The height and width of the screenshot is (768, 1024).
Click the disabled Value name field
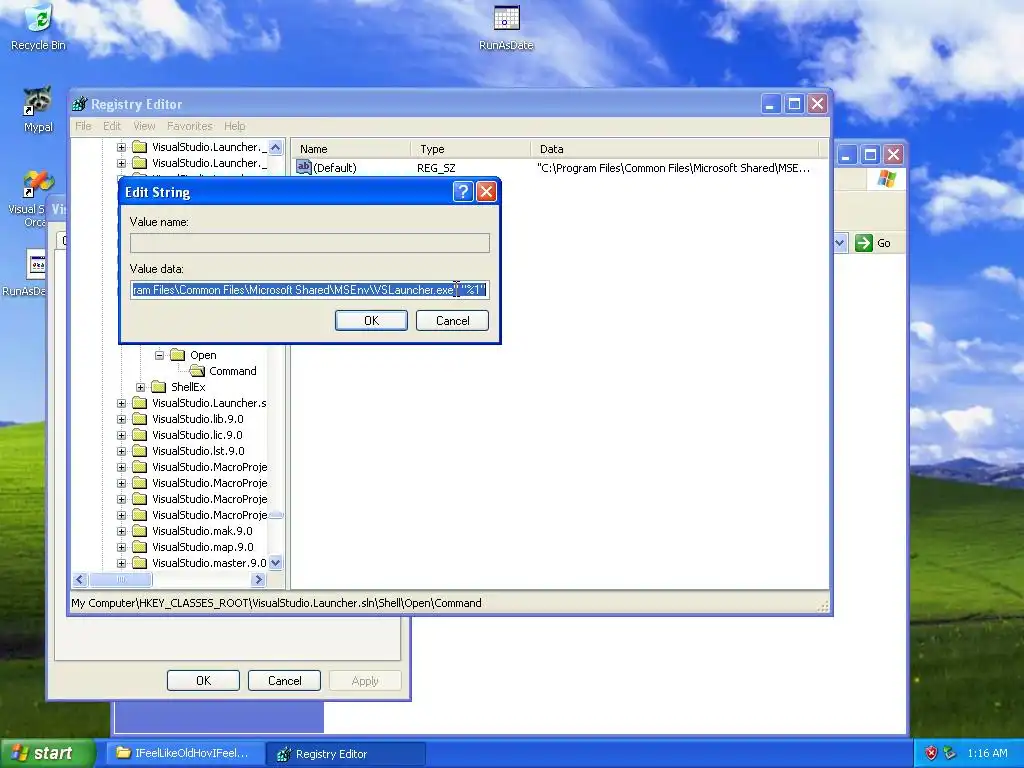point(310,243)
